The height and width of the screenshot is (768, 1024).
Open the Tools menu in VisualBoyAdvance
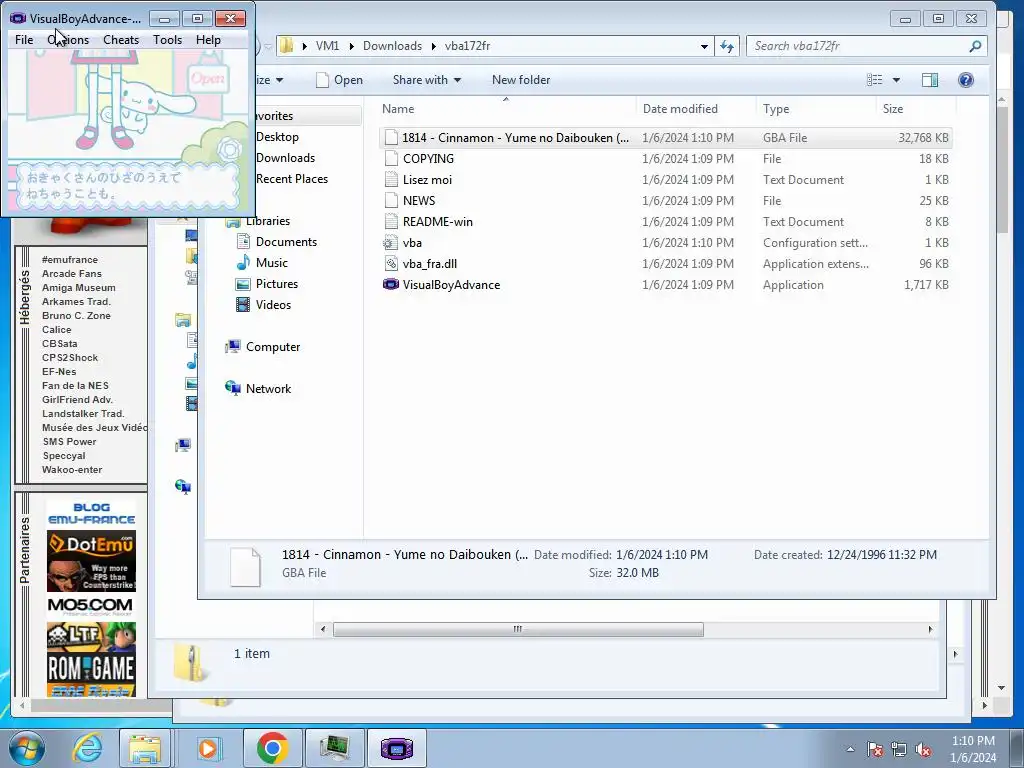(x=167, y=40)
